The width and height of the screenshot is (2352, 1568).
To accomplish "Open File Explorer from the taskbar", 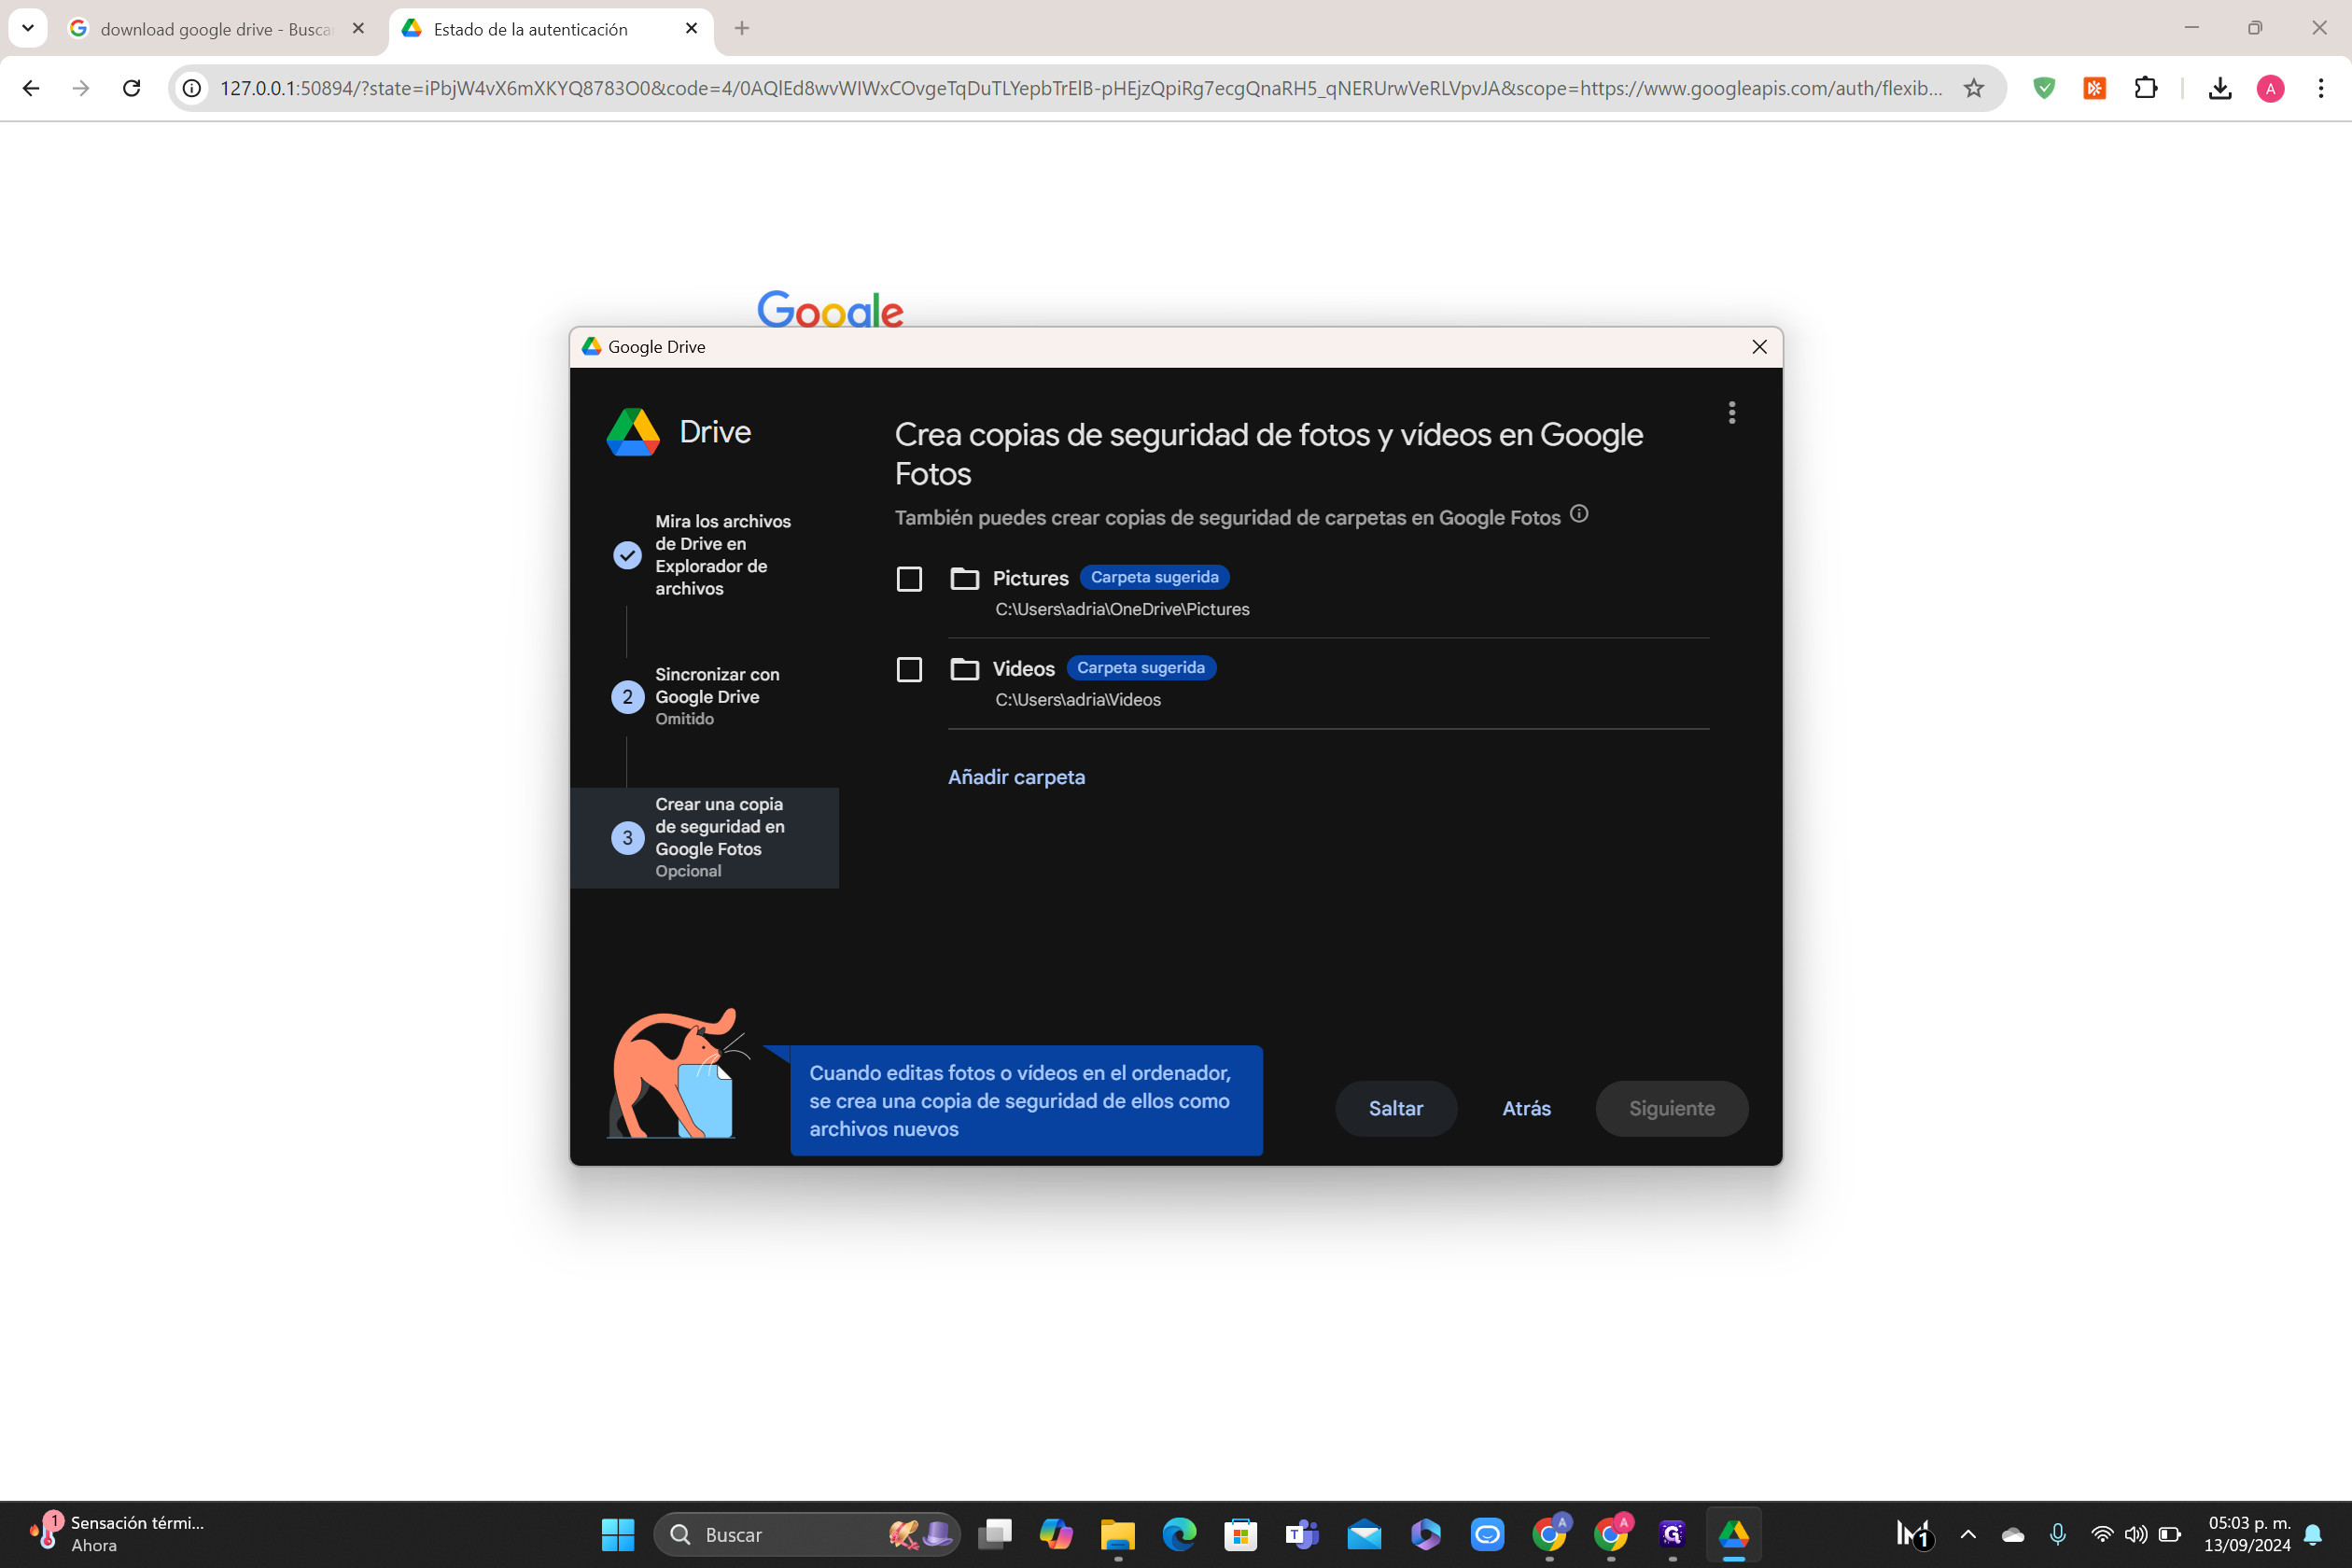I will point(1117,1534).
